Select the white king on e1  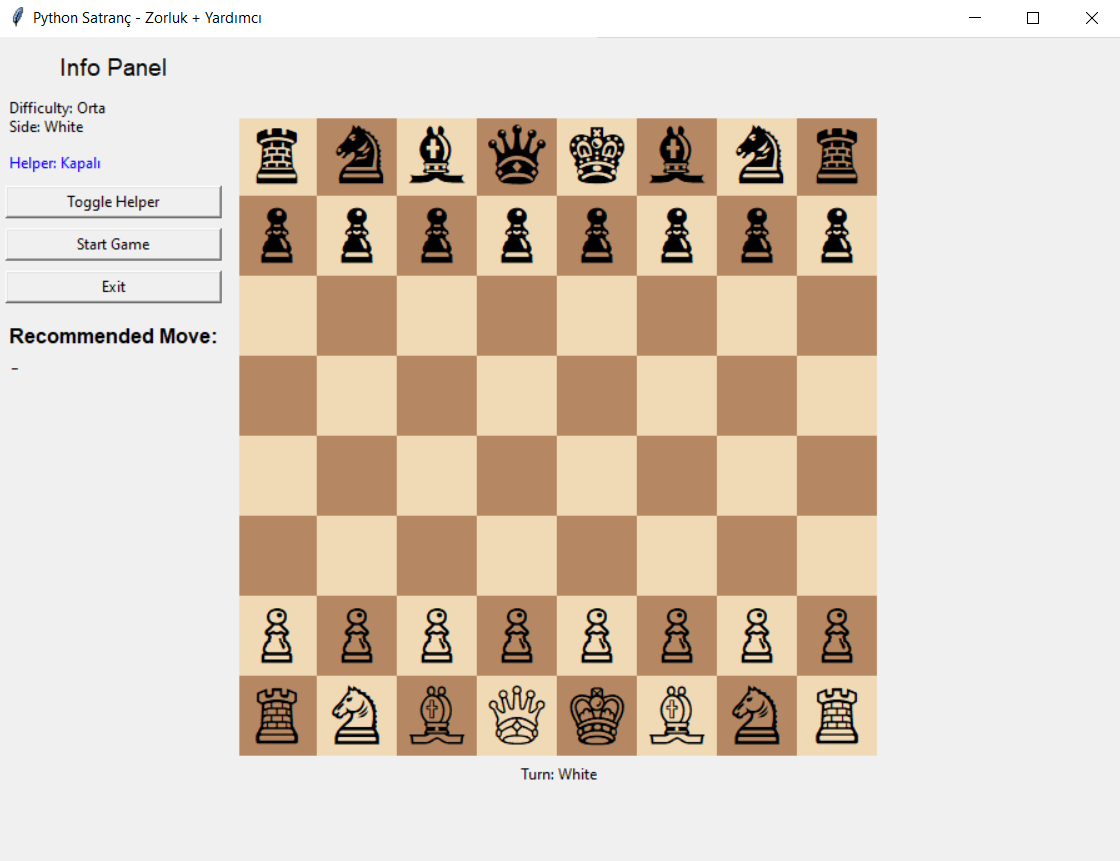pos(597,716)
